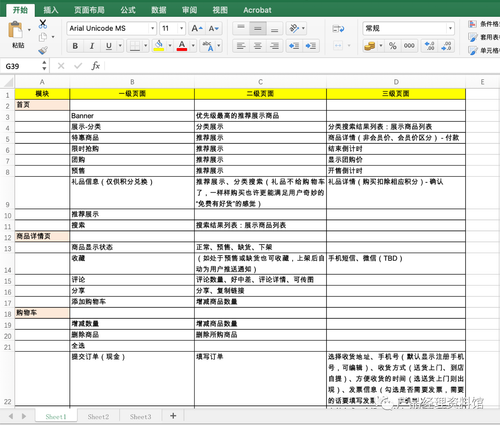Click the currency coins format icon

(370, 46)
